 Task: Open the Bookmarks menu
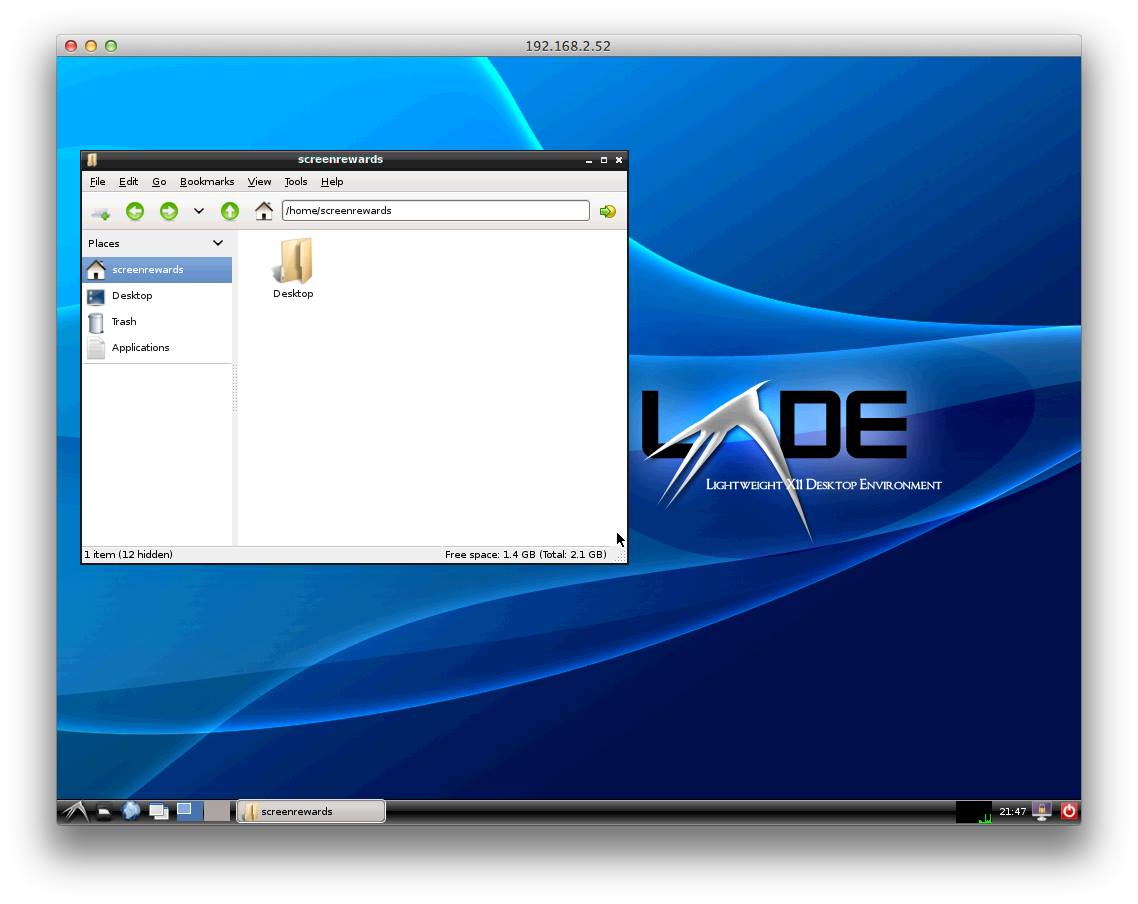[x=206, y=181]
